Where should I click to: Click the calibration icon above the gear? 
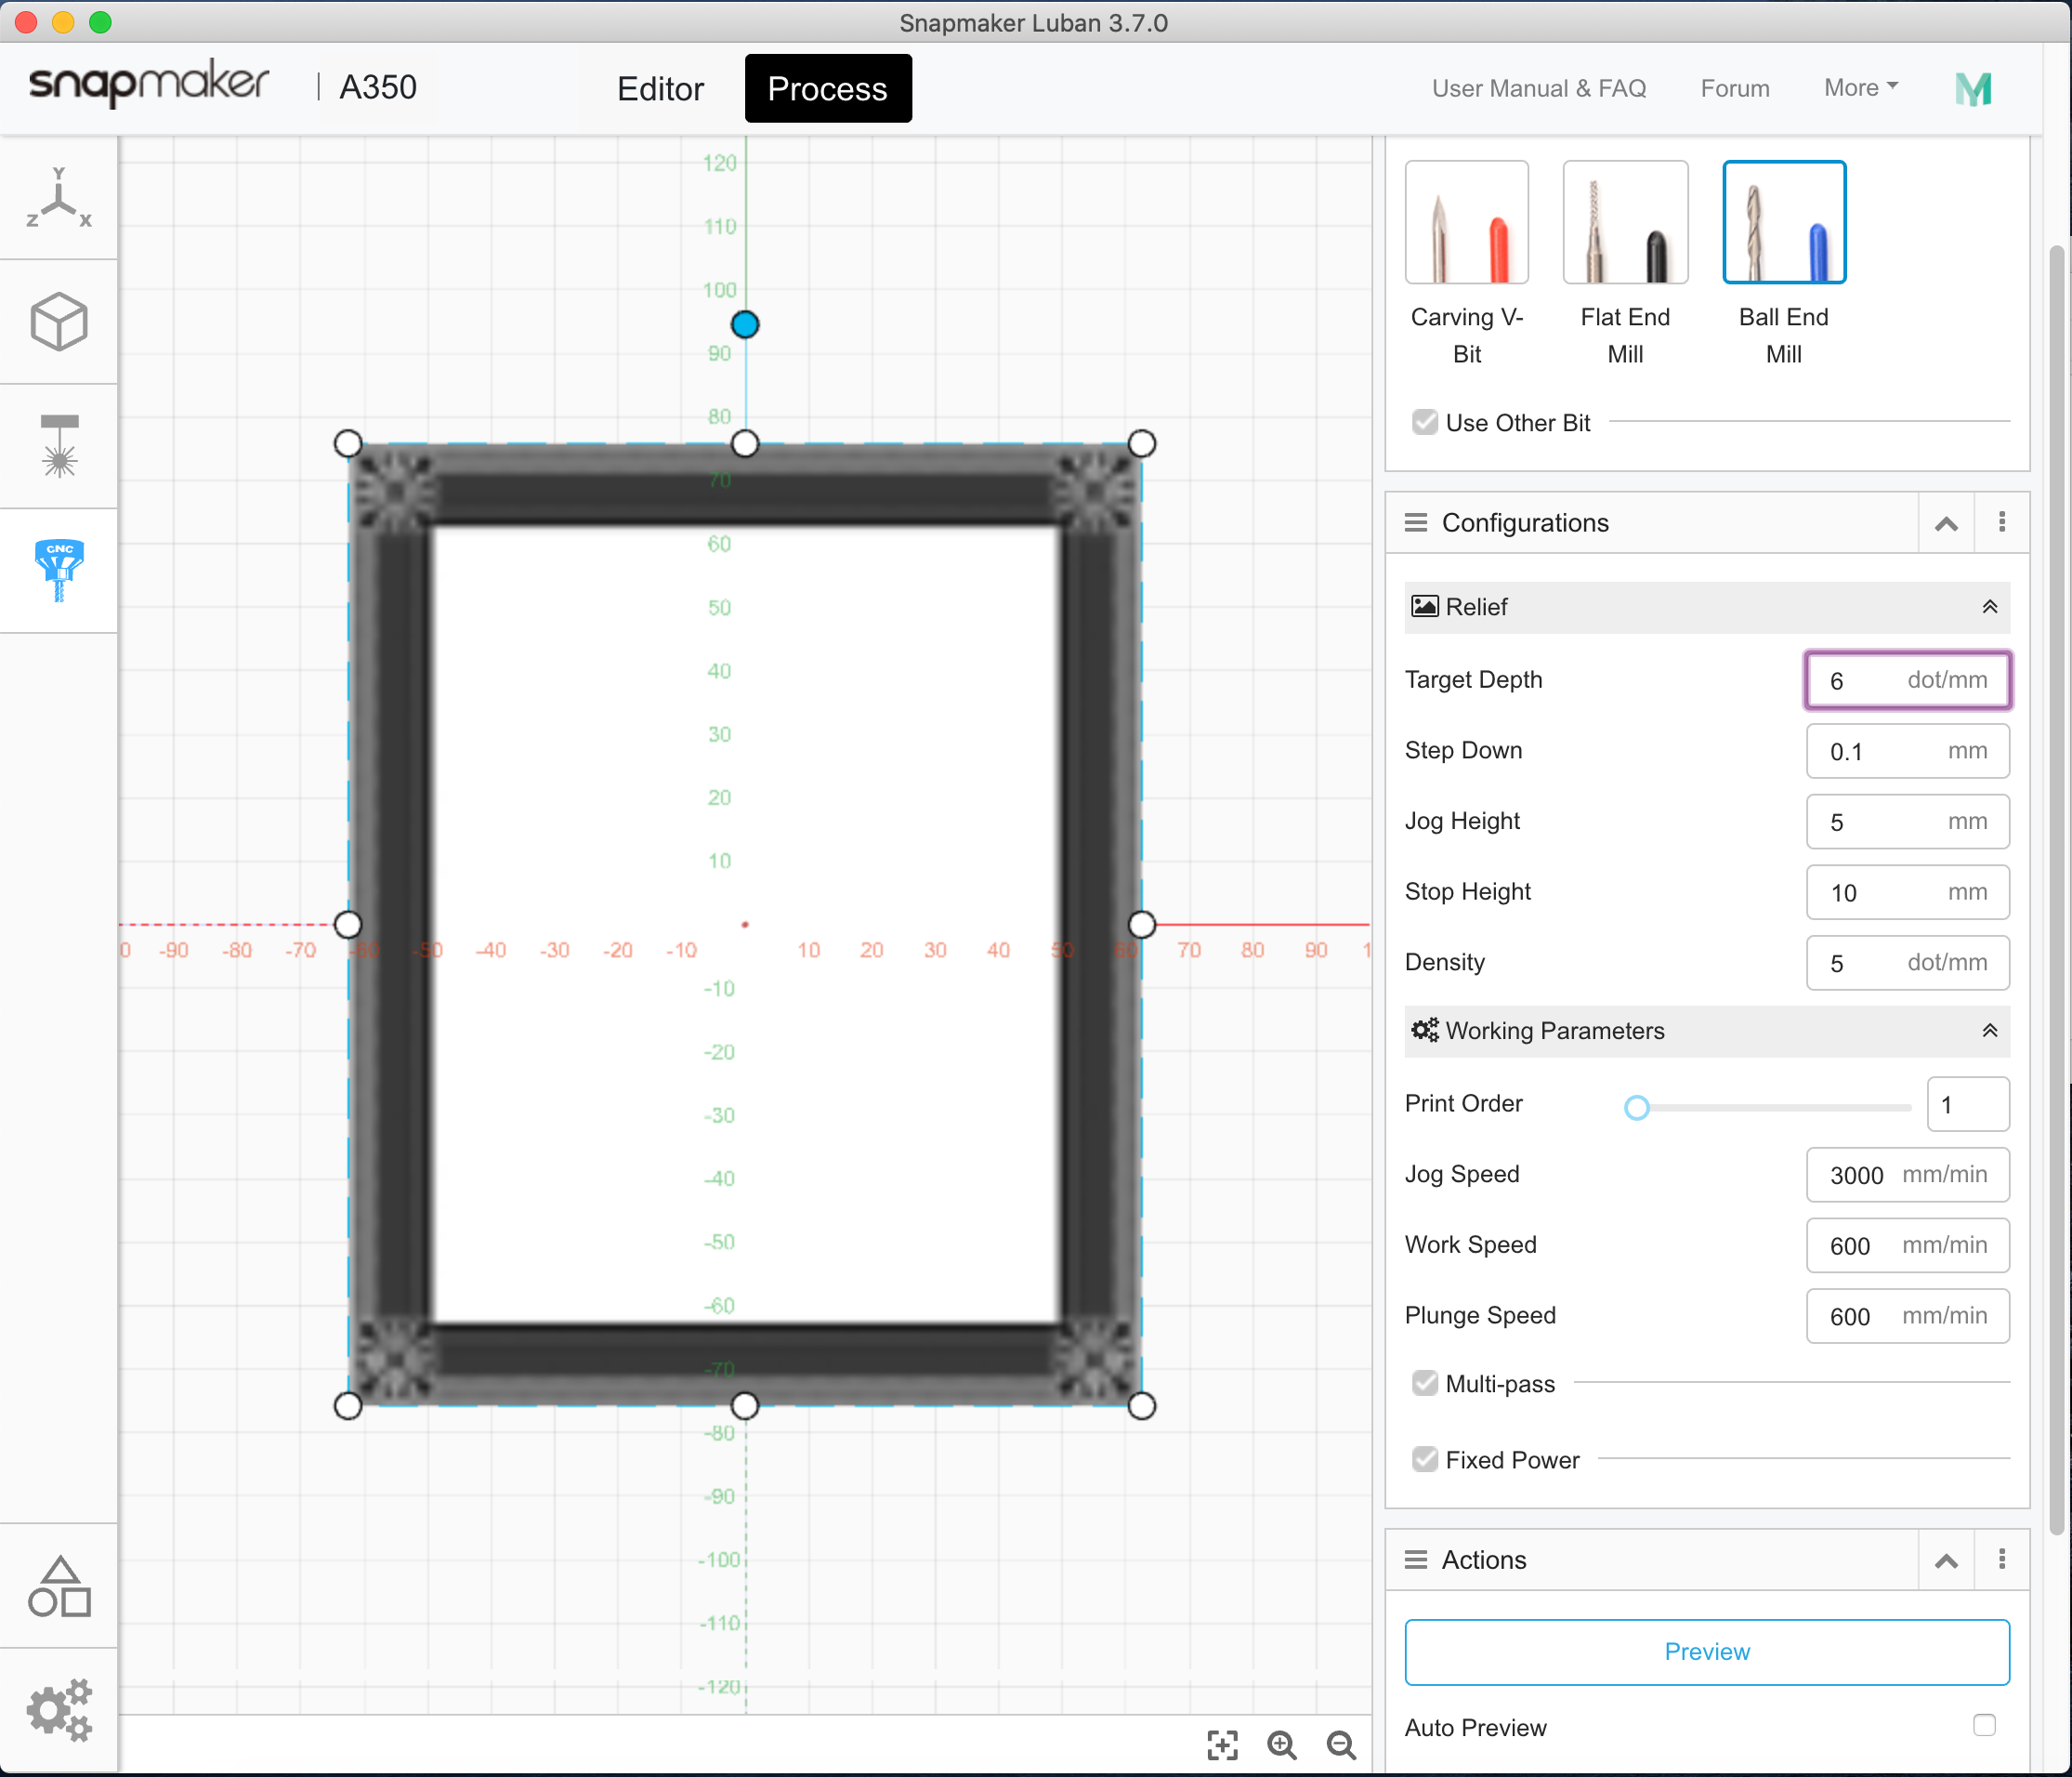point(60,1586)
